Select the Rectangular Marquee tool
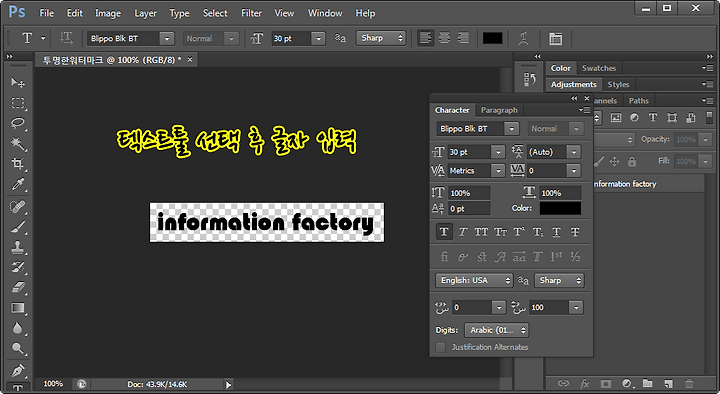The height and width of the screenshot is (394, 720). (18, 103)
